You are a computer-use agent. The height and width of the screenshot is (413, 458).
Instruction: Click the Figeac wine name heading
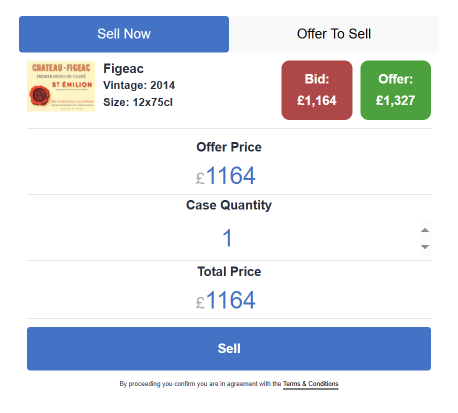click(x=123, y=69)
